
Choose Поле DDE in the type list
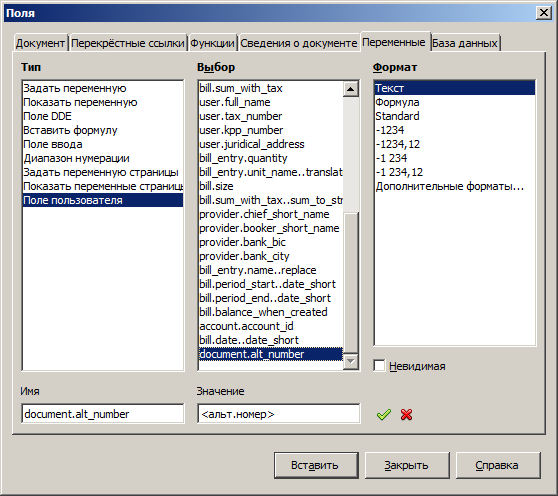[x=103, y=116]
